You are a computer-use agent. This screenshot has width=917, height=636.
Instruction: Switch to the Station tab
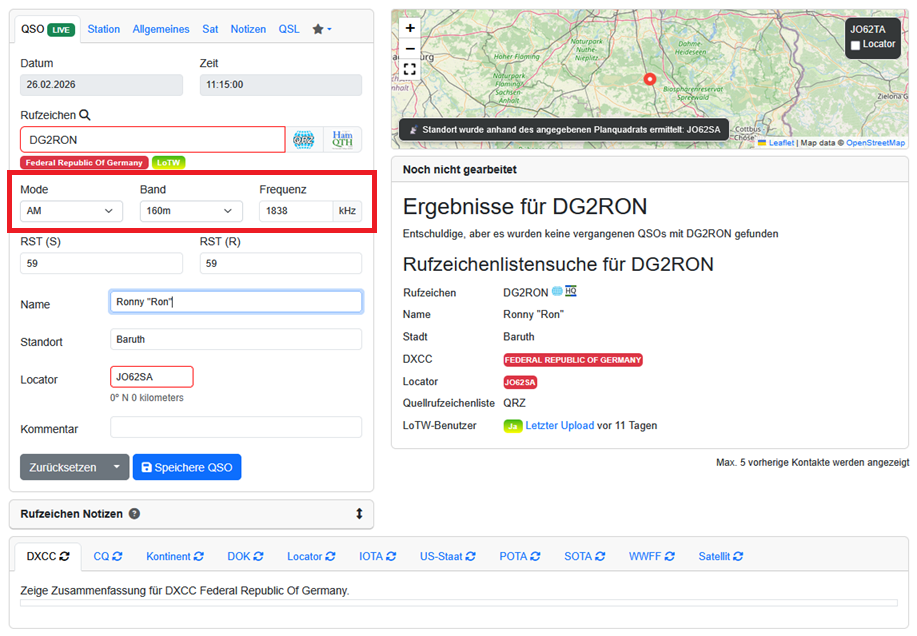(103, 29)
